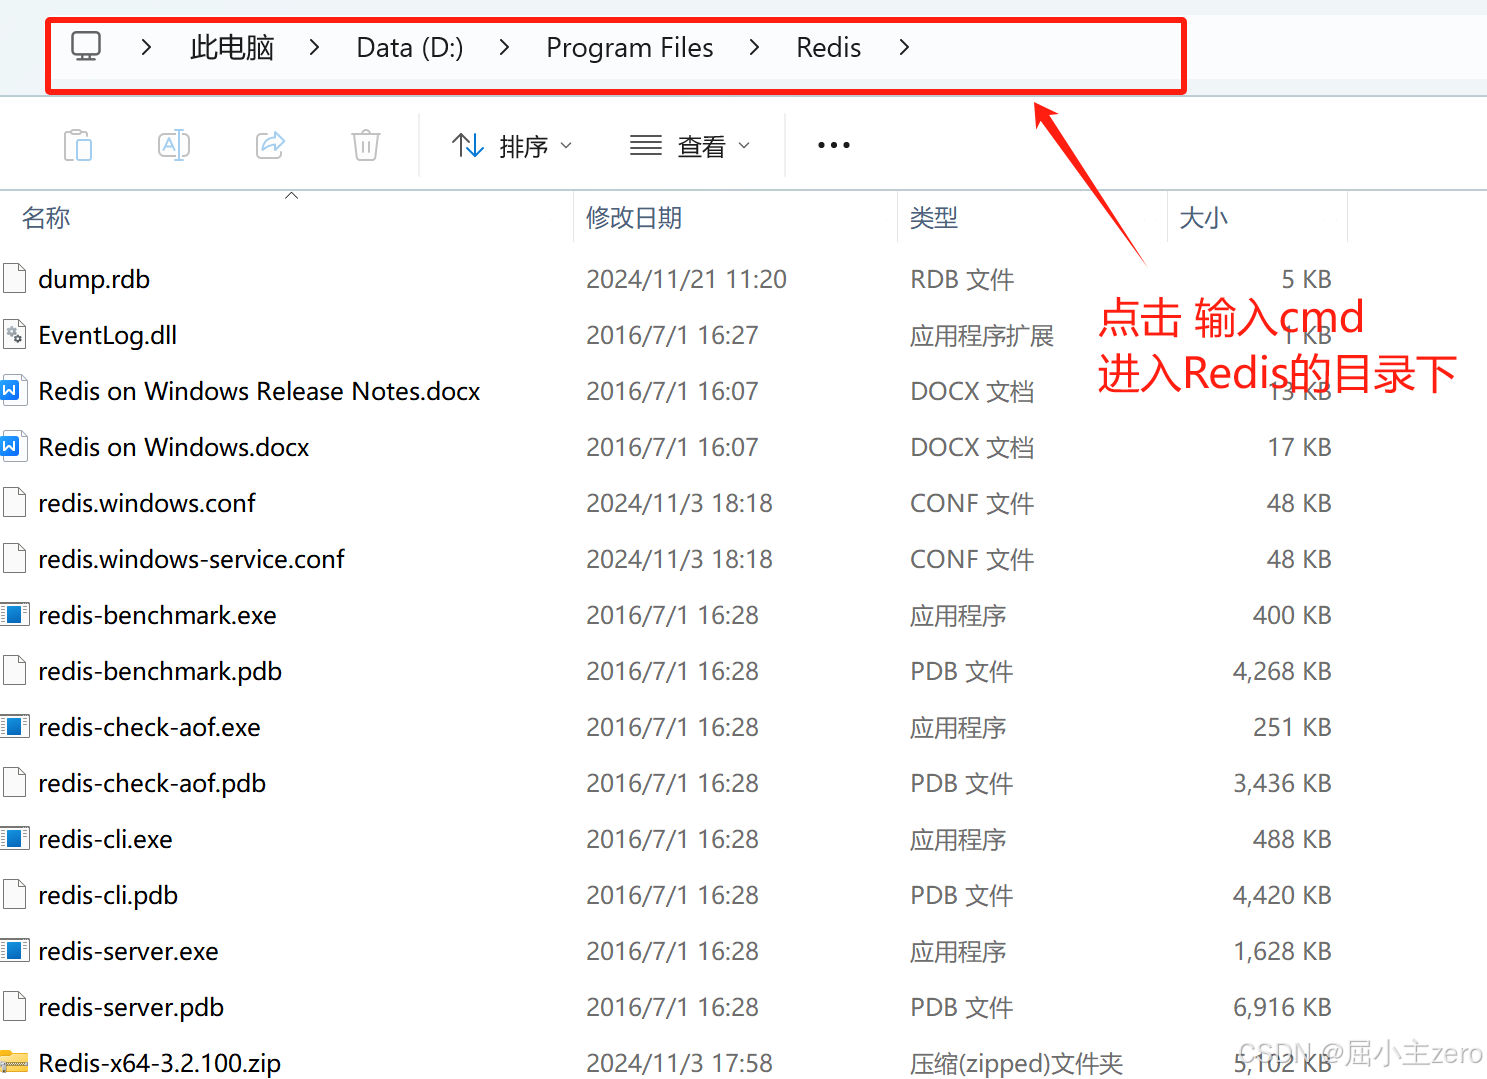This screenshot has height=1079, width=1487.
Task: Select file name Redis on Windows.docx
Action: 174,447
